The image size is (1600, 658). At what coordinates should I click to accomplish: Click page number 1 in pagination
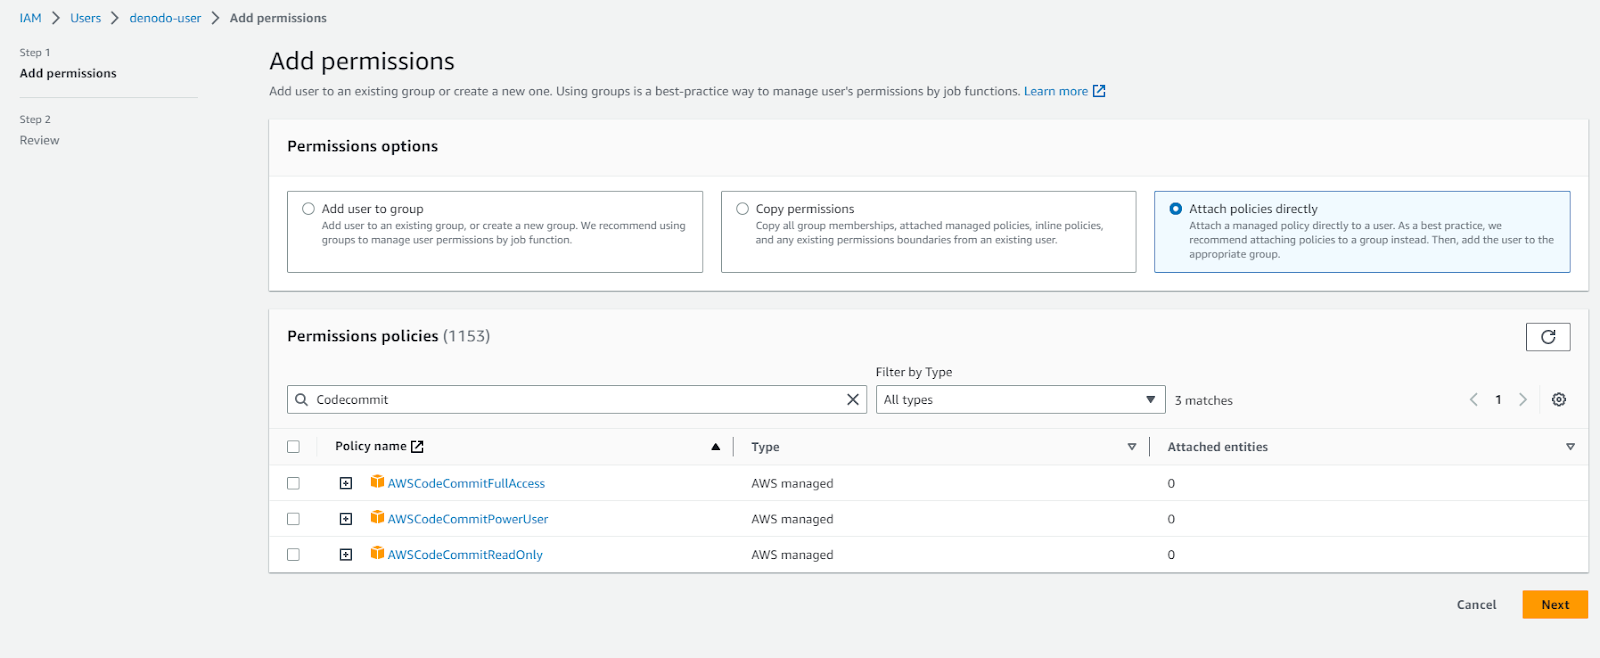click(1498, 400)
